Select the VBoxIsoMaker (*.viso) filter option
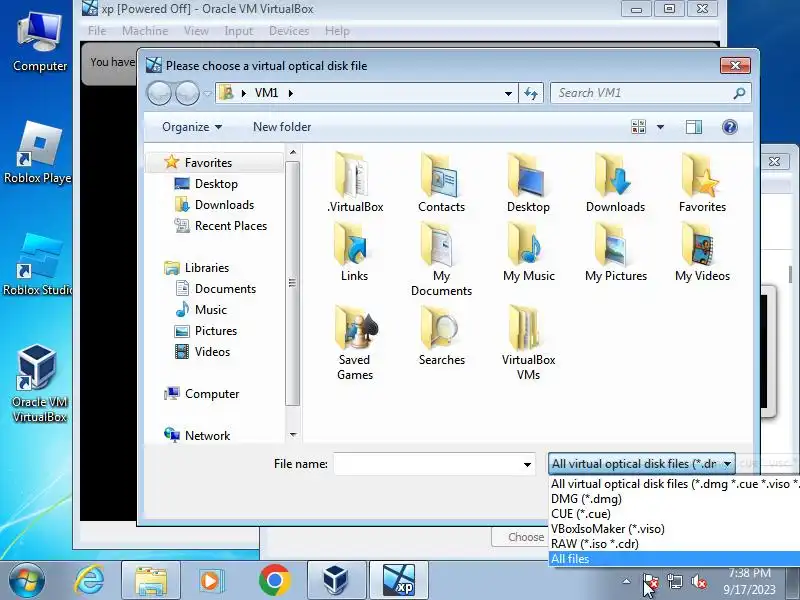800x600 pixels. (674, 529)
